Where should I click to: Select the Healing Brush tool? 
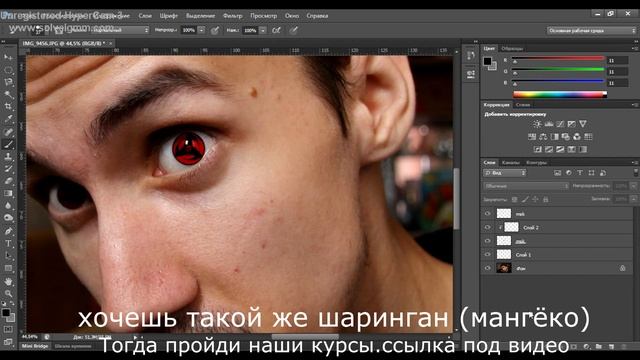(8, 132)
